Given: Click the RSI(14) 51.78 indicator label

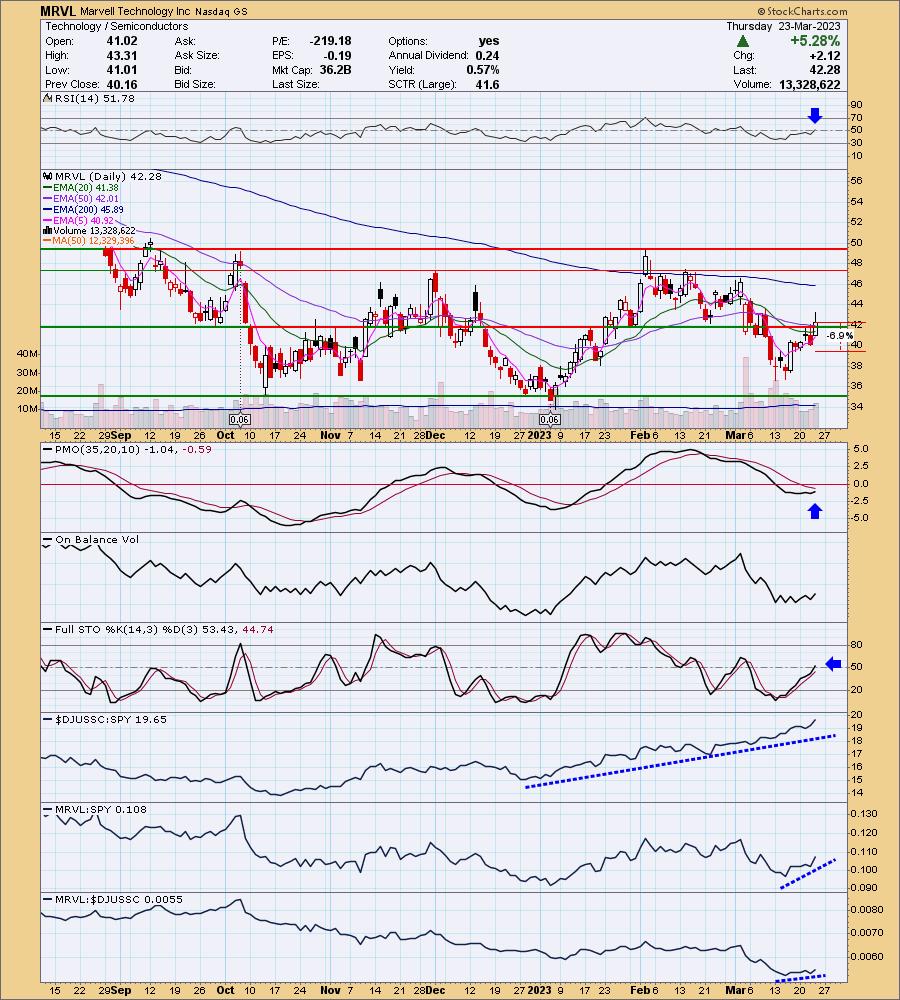Looking at the screenshot, I should (x=95, y=98).
